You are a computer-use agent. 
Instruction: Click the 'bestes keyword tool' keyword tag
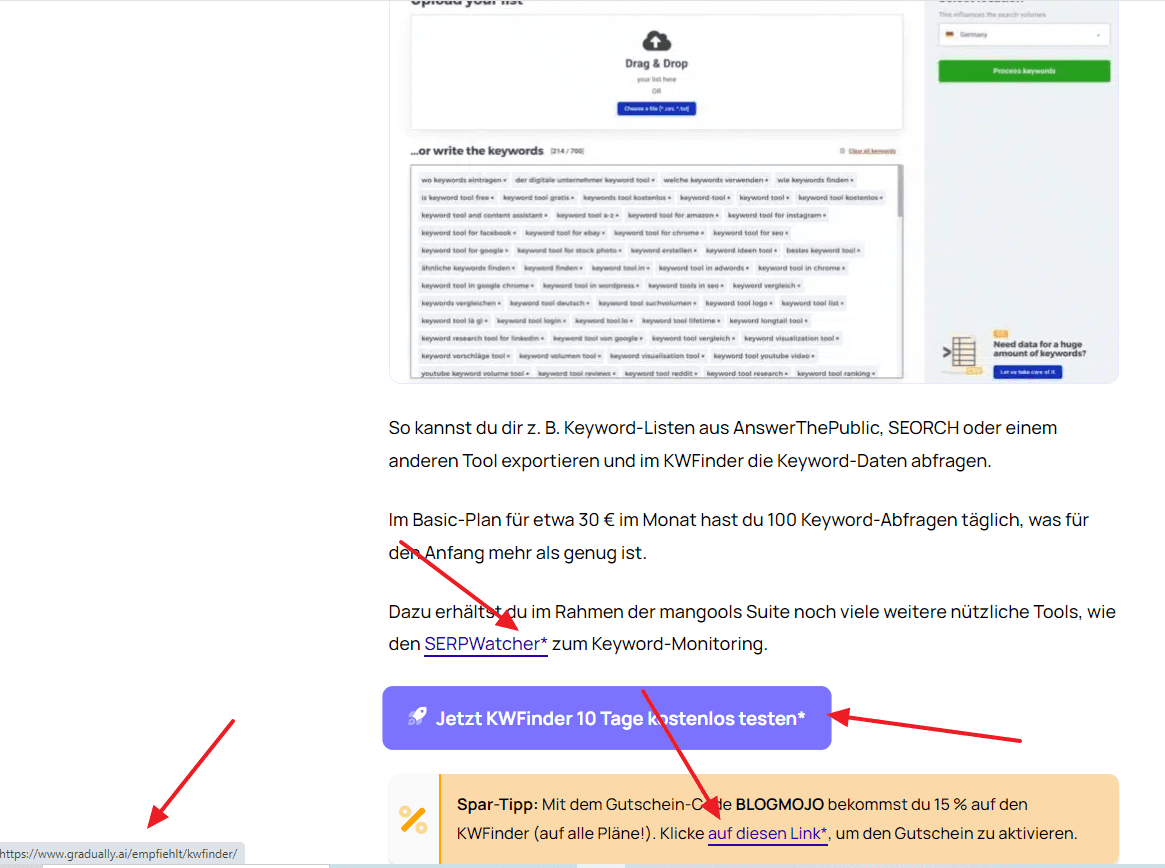(x=823, y=250)
